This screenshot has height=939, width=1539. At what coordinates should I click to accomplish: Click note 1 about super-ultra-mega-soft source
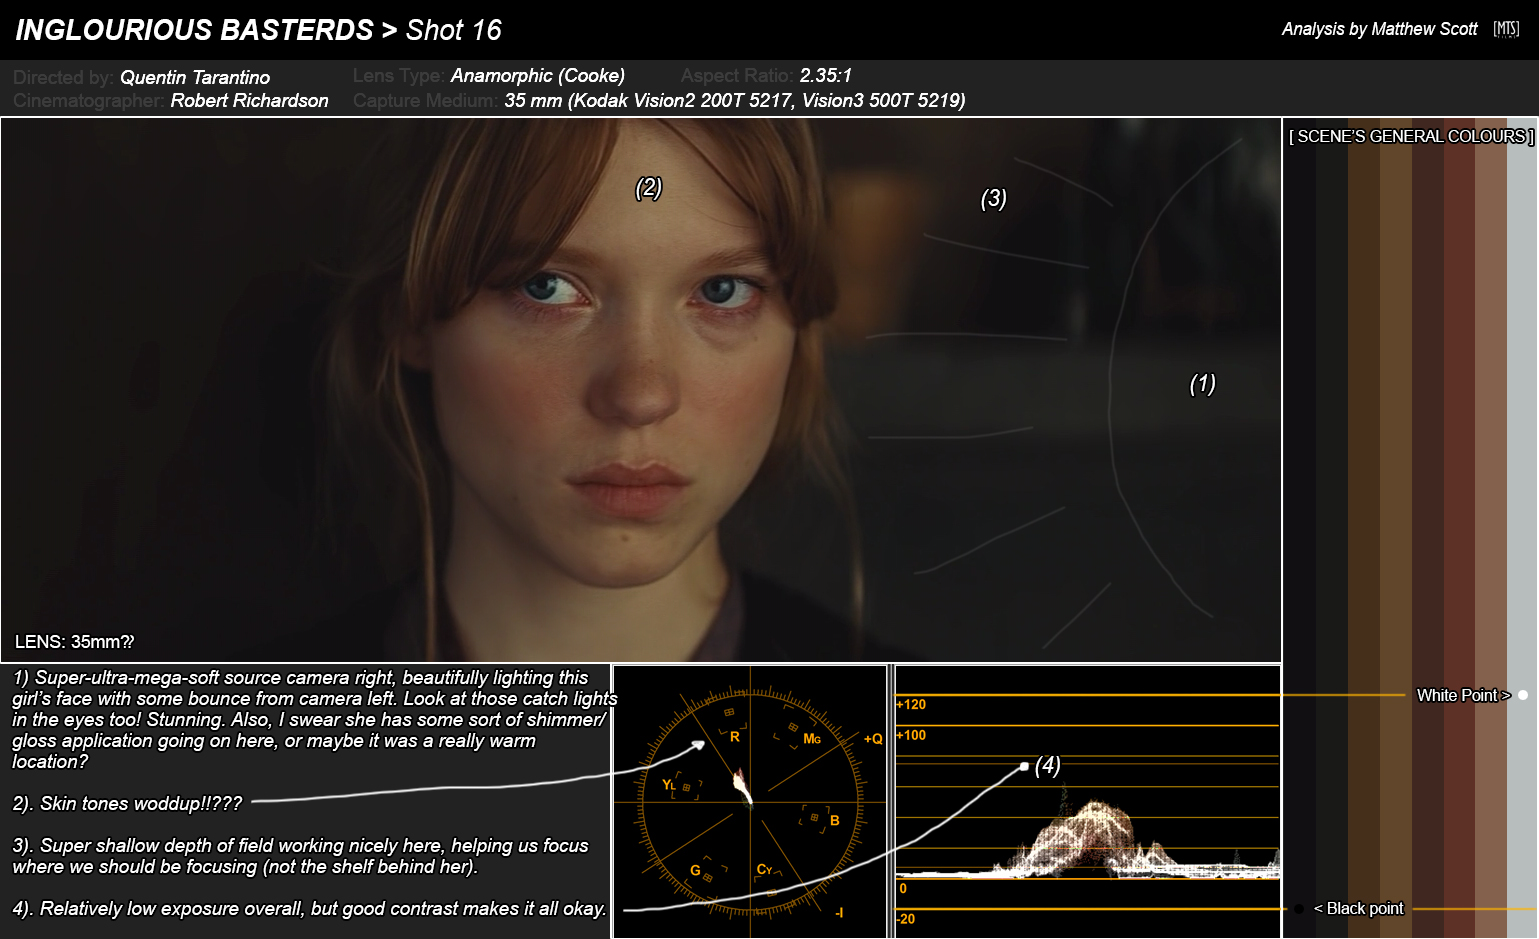[x=314, y=719]
